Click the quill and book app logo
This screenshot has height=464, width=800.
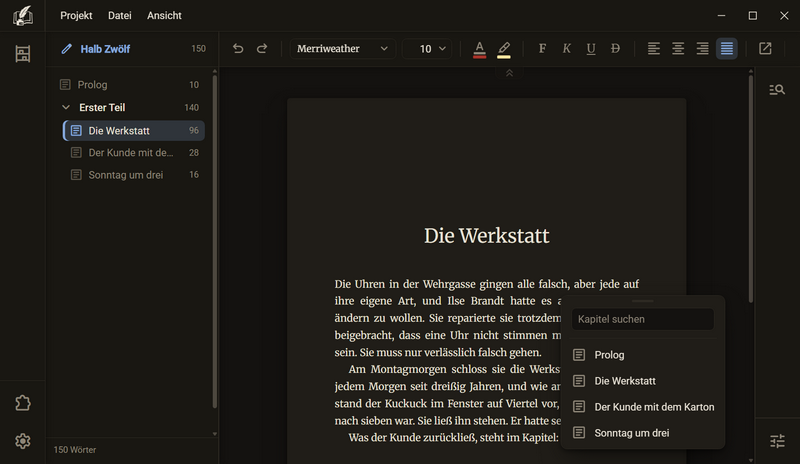(22, 16)
